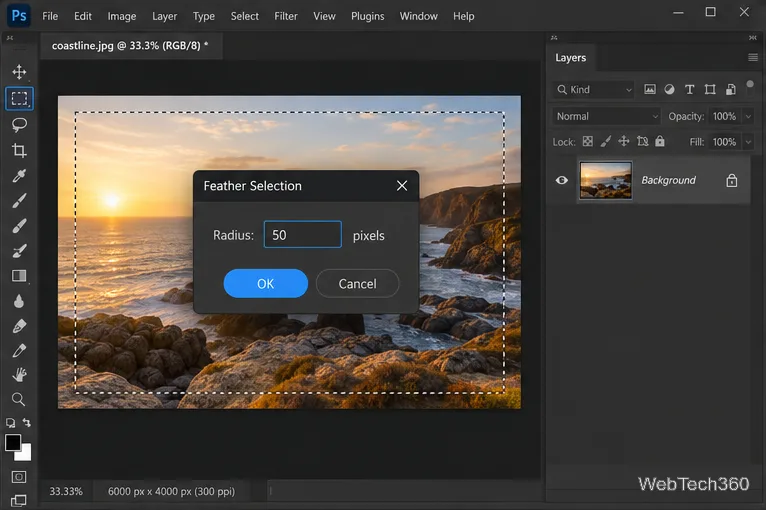This screenshot has width=766, height=510.
Task: Open the Window menu
Action: click(x=418, y=16)
